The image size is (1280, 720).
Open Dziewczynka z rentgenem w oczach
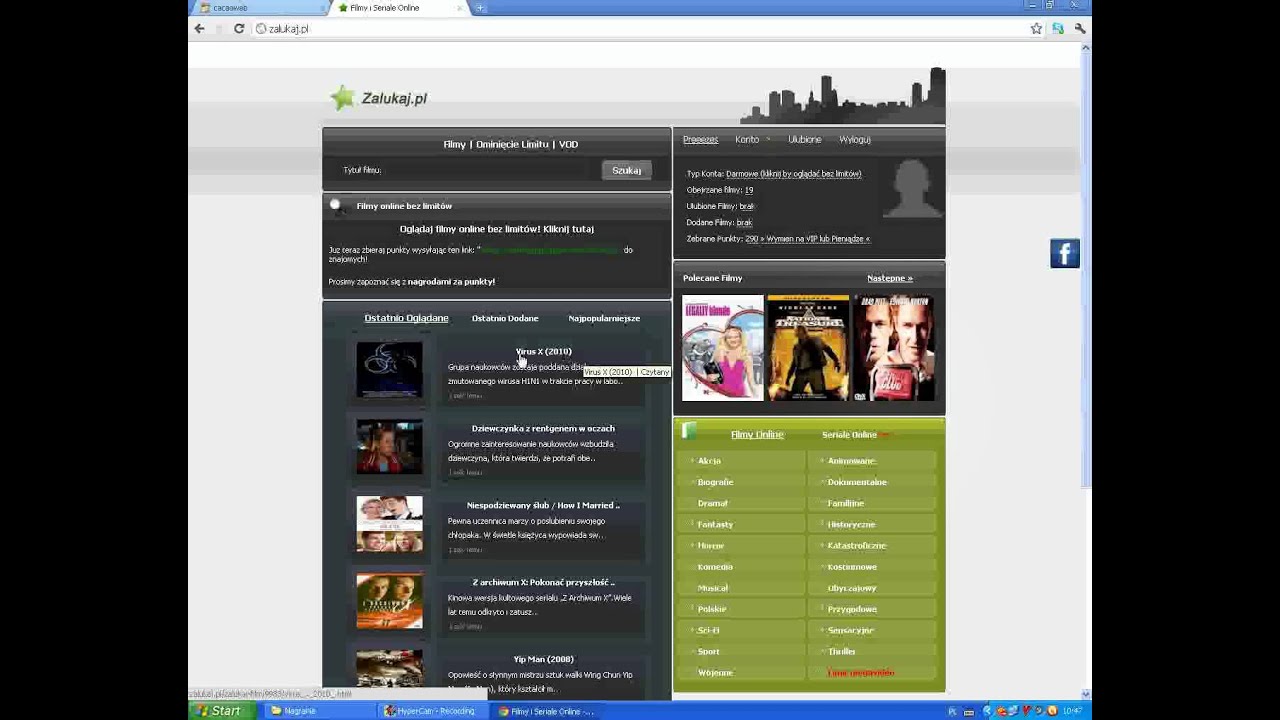543,428
